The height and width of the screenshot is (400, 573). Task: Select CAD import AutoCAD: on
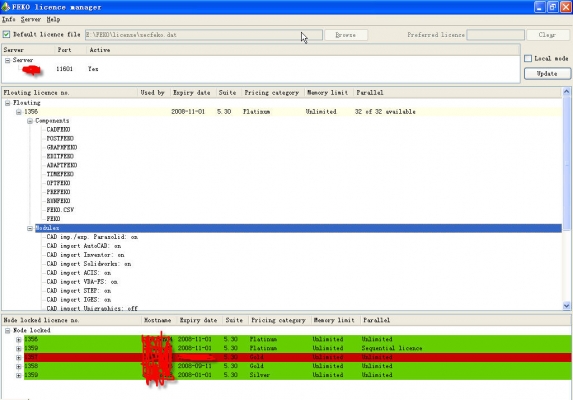pyautogui.click(x=84, y=246)
